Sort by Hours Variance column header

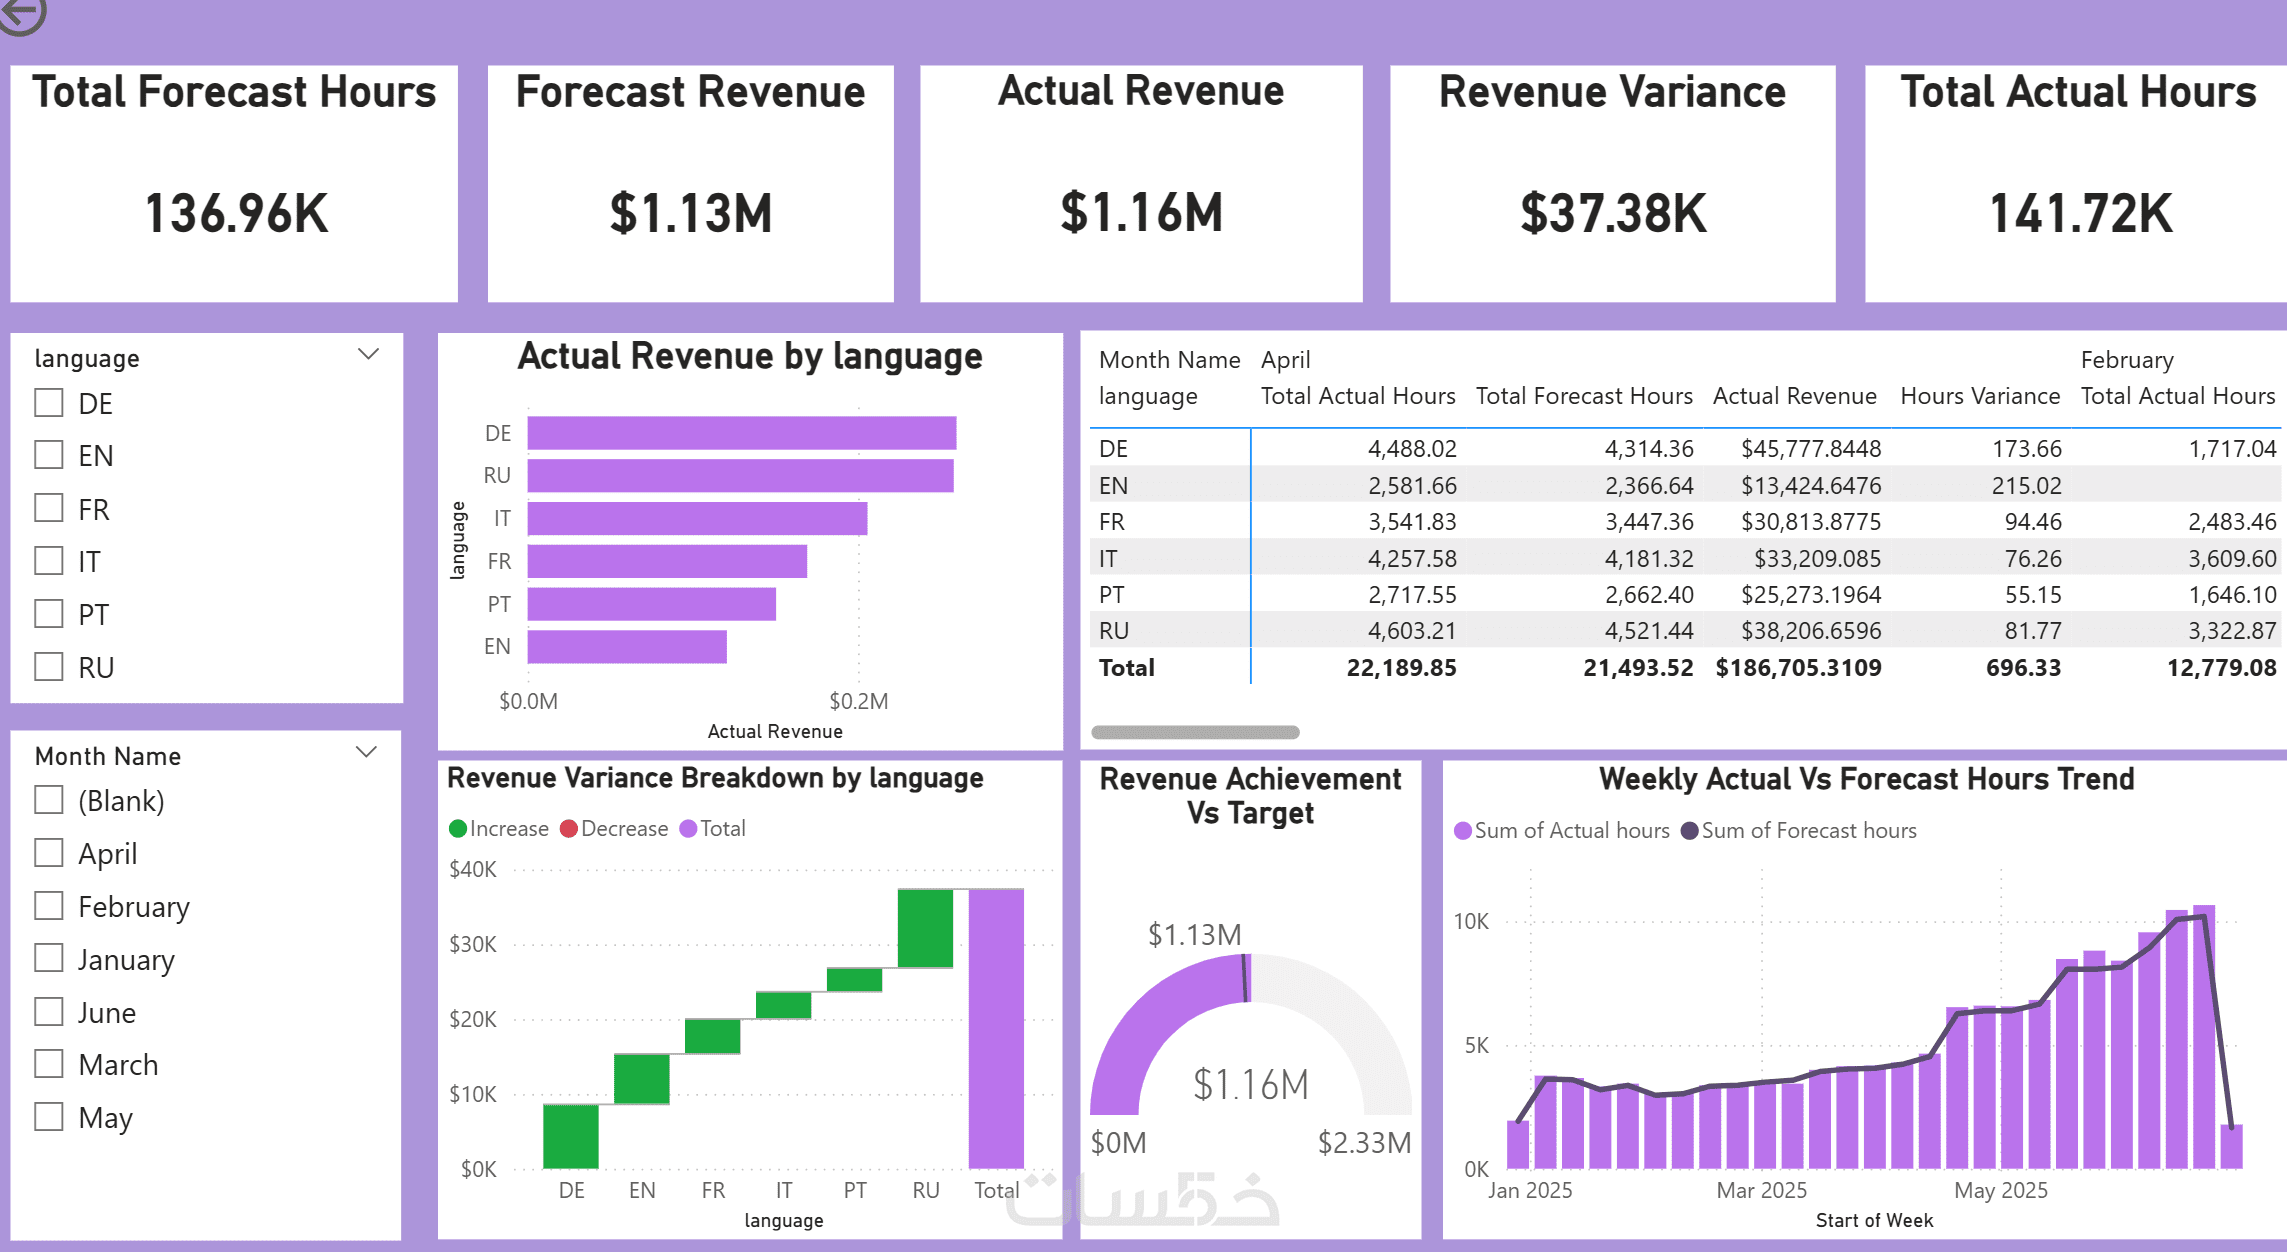pyautogui.click(x=1979, y=396)
